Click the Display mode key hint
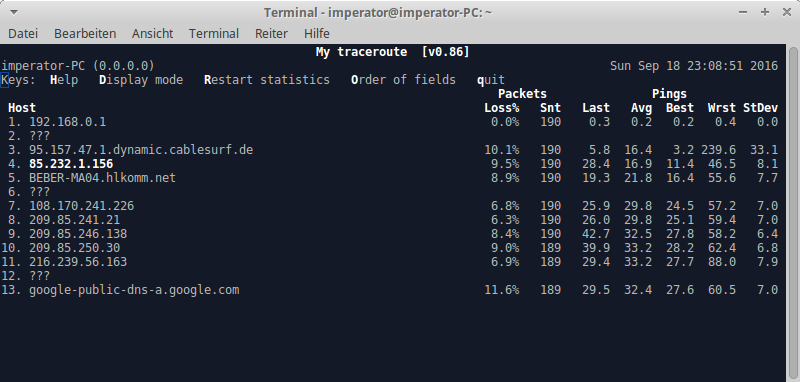Image resolution: width=800 pixels, height=382 pixels. pos(141,80)
